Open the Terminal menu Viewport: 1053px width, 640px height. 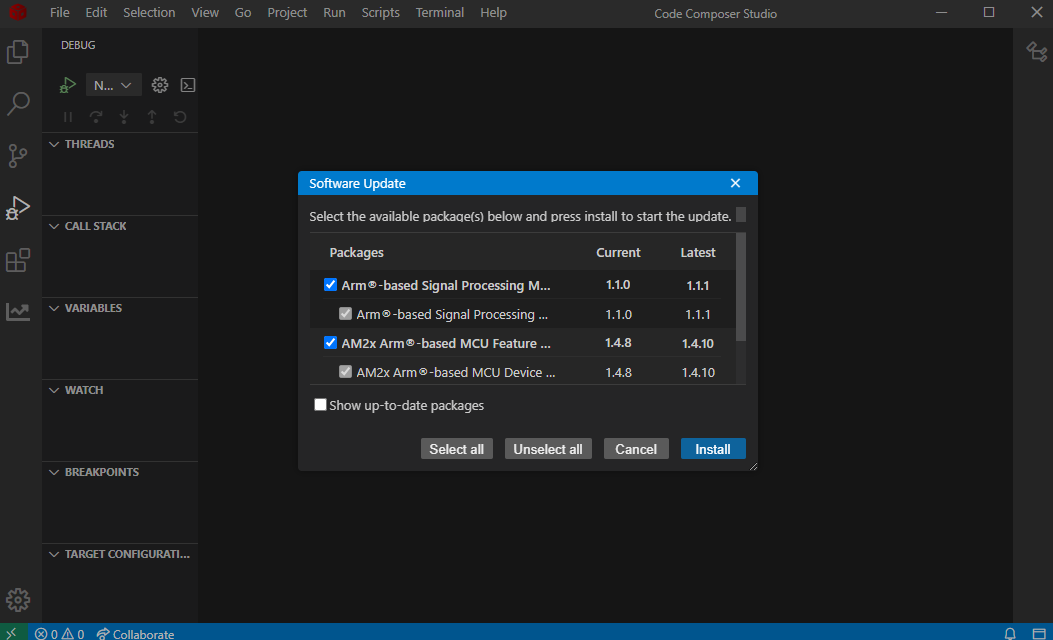[x=440, y=12]
